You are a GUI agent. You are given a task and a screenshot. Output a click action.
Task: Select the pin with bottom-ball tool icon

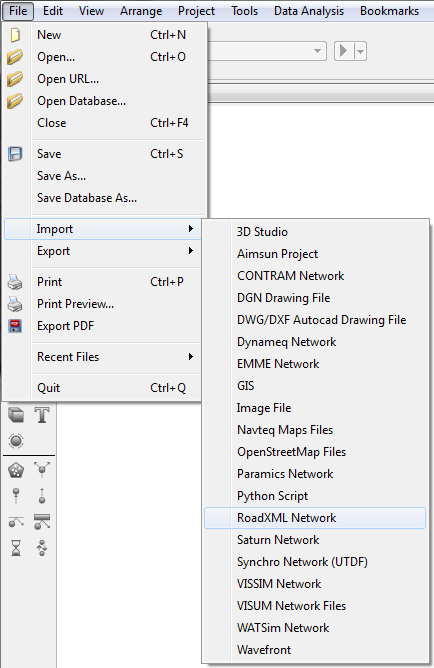(x=42, y=496)
